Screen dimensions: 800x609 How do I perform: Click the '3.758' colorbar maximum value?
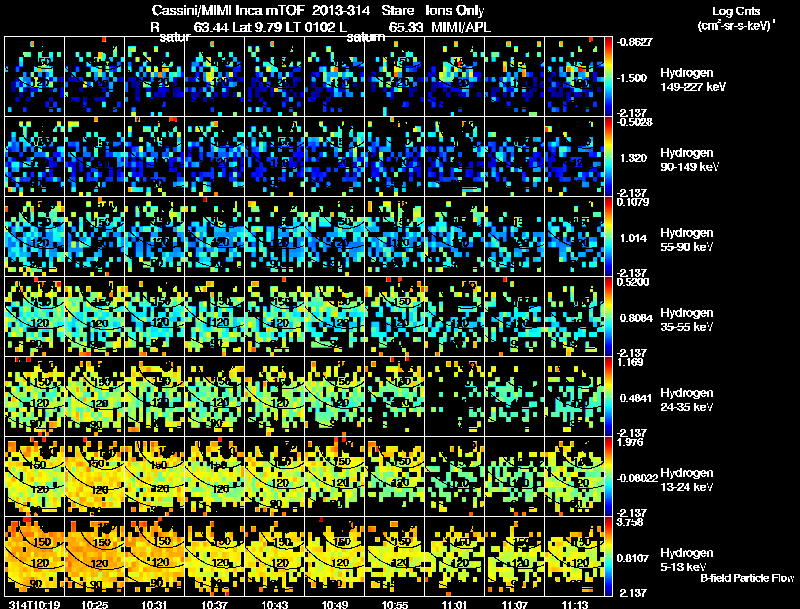click(630, 522)
